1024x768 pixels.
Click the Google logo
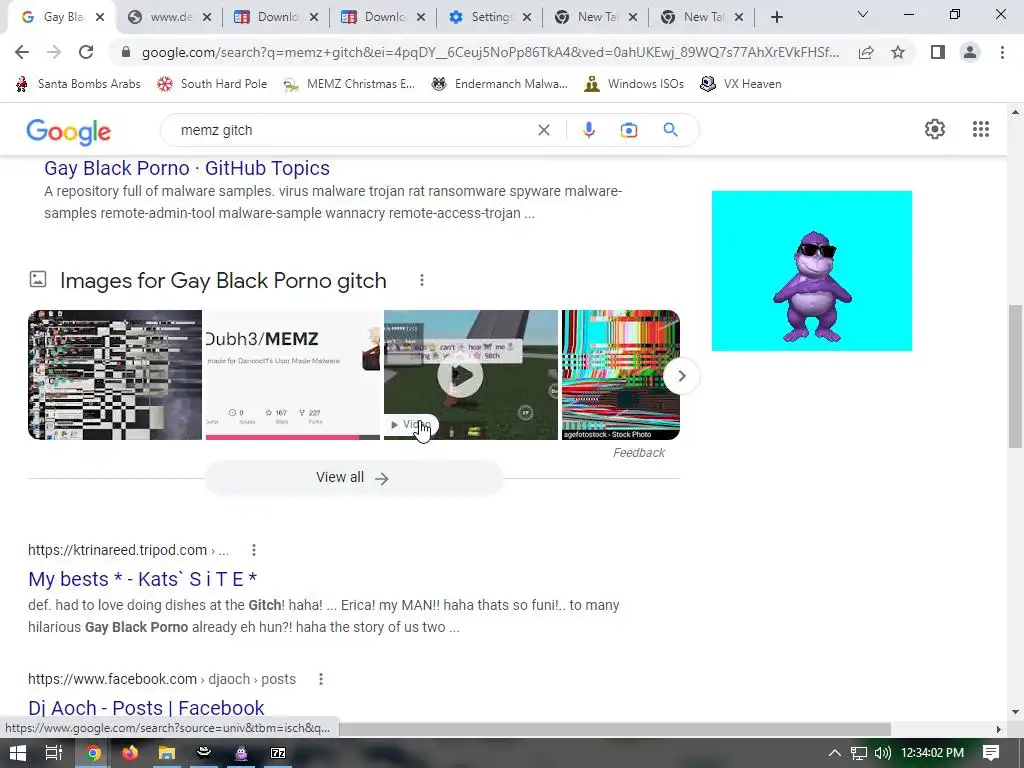[69, 131]
